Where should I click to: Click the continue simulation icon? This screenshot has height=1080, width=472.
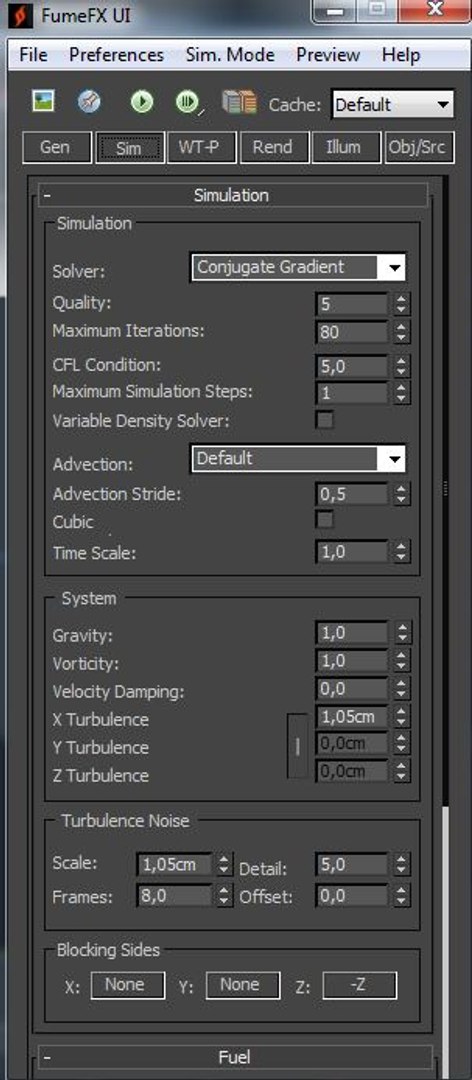[x=187, y=103]
